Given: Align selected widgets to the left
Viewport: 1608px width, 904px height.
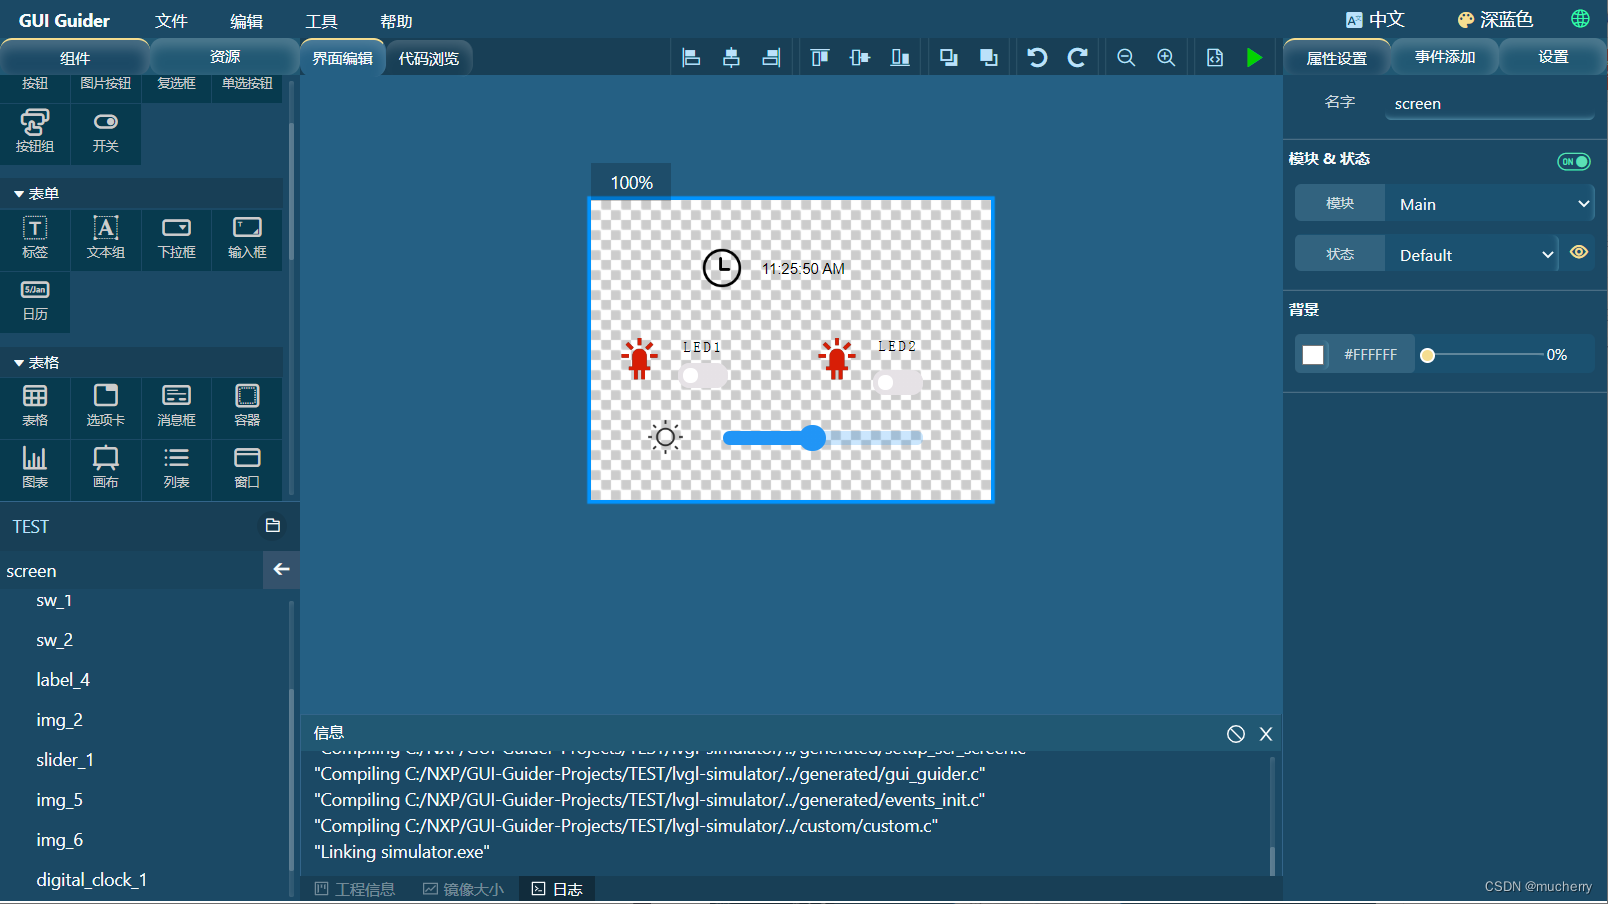Looking at the screenshot, I should coord(691,58).
